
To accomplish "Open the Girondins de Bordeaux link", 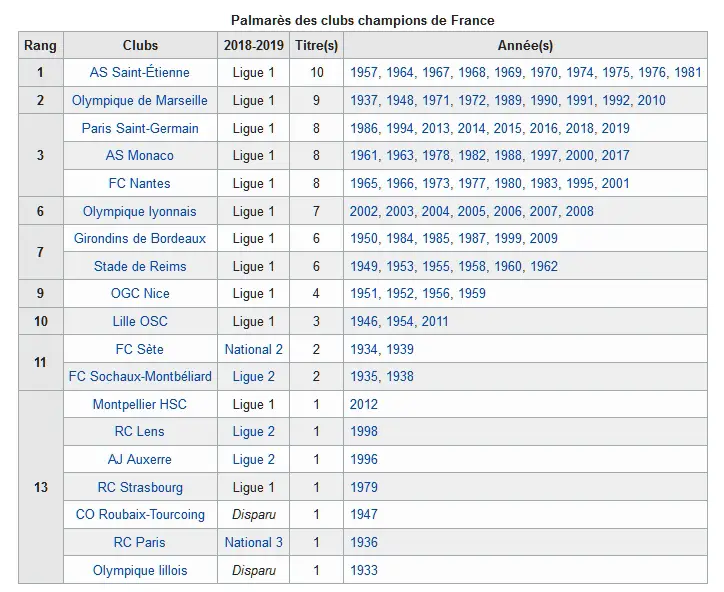I will click(x=139, y=238).
